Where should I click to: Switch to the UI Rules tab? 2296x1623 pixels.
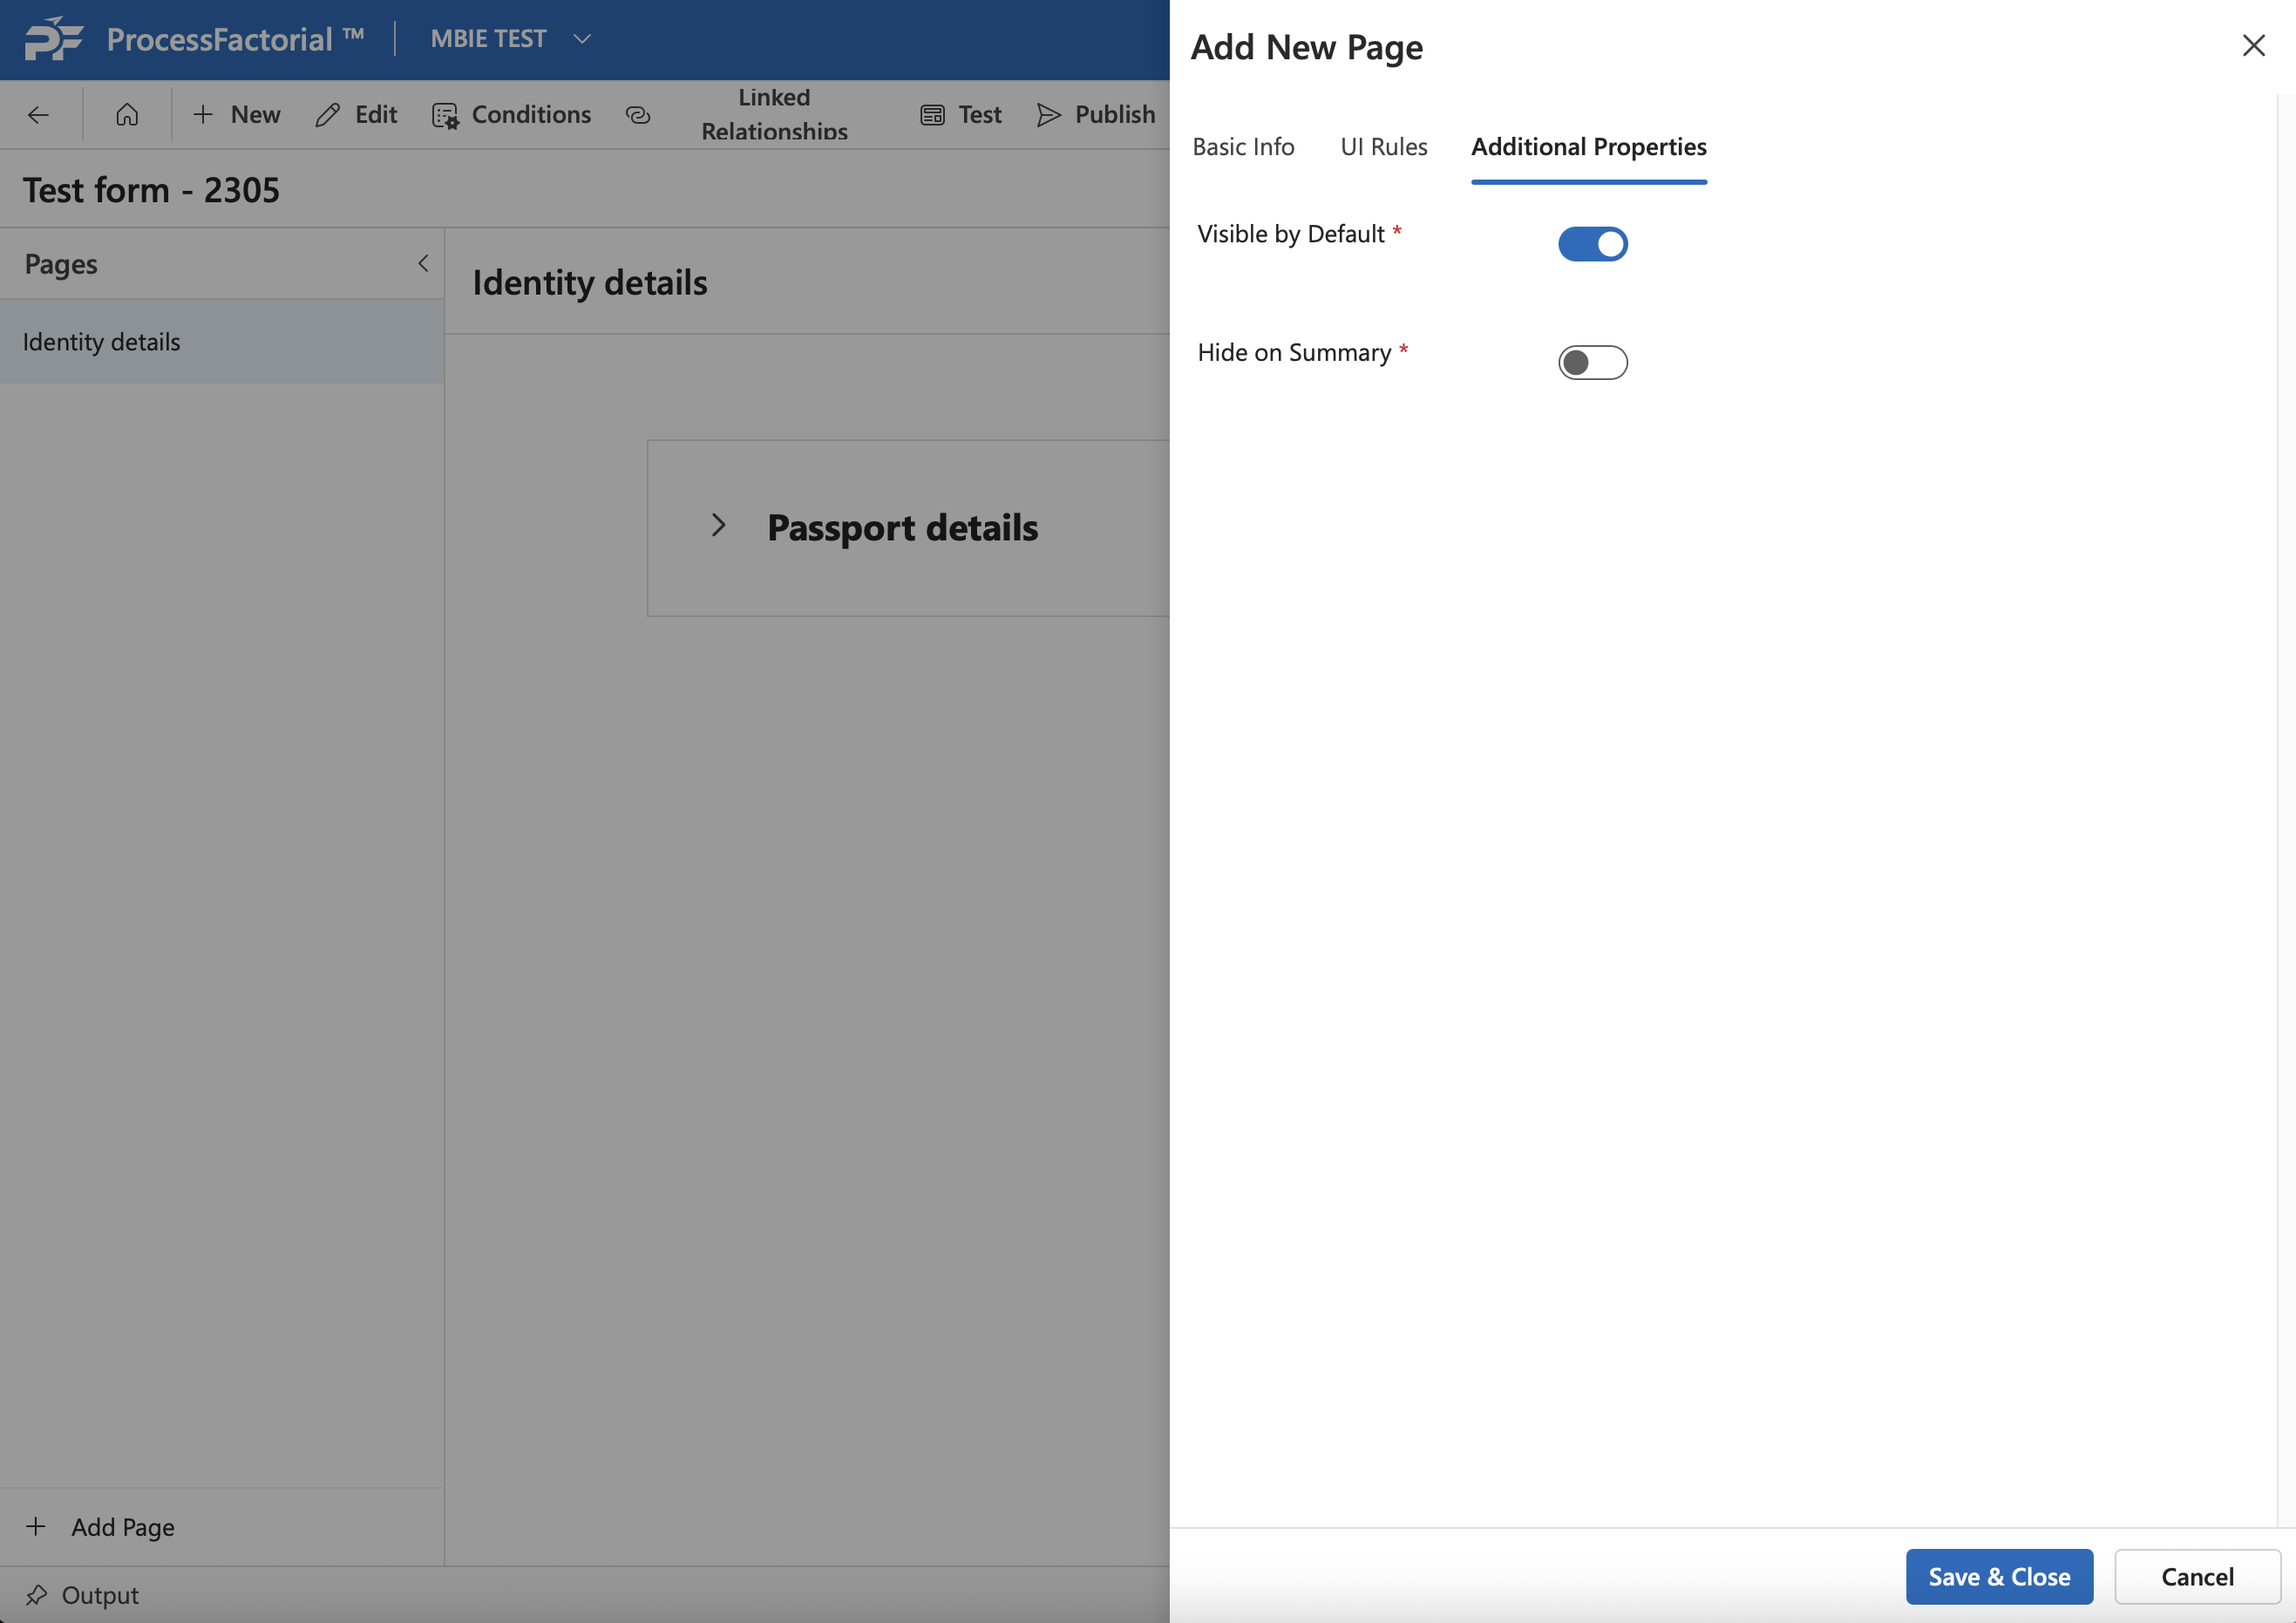1383,147
